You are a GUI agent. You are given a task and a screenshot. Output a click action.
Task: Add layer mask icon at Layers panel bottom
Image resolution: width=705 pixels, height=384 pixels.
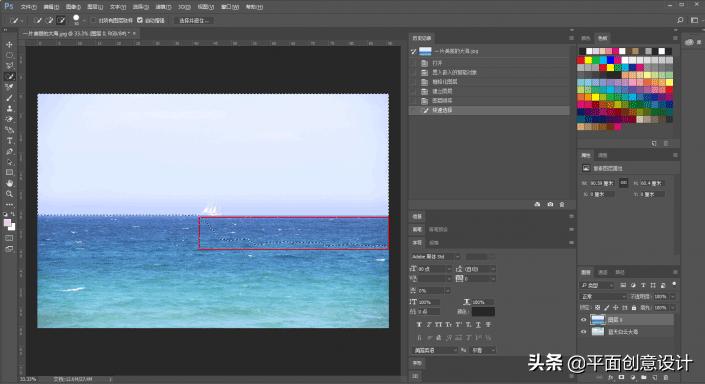click(621, 377)
